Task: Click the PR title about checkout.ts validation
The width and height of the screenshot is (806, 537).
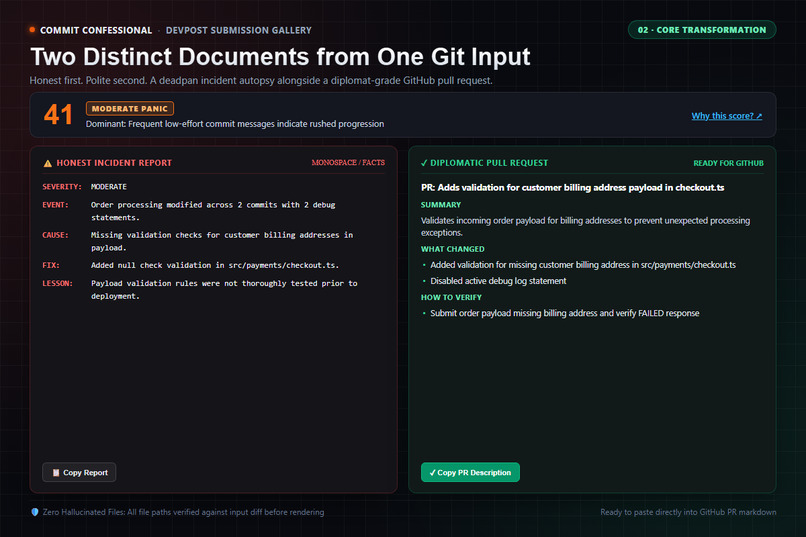Action: click(573, 188)
